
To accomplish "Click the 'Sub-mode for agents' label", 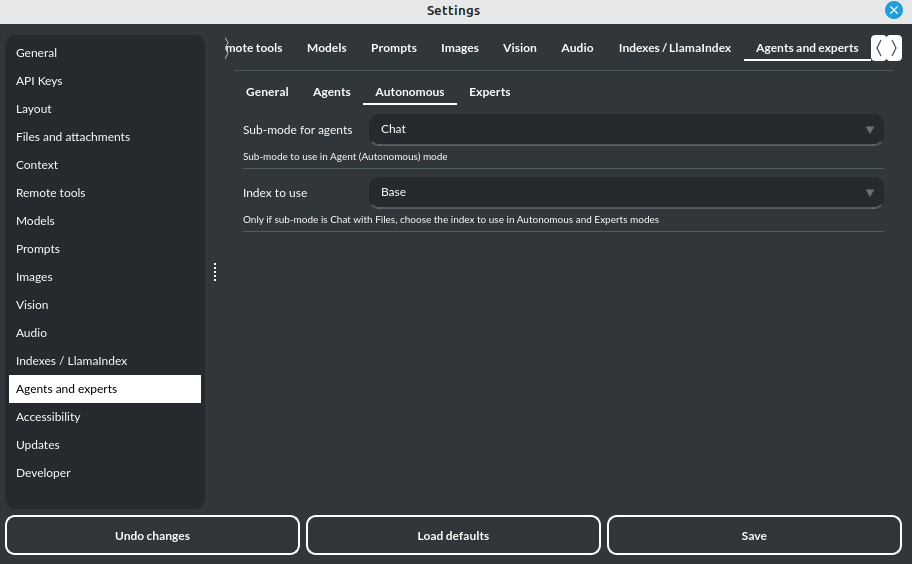I will [297, 130].
